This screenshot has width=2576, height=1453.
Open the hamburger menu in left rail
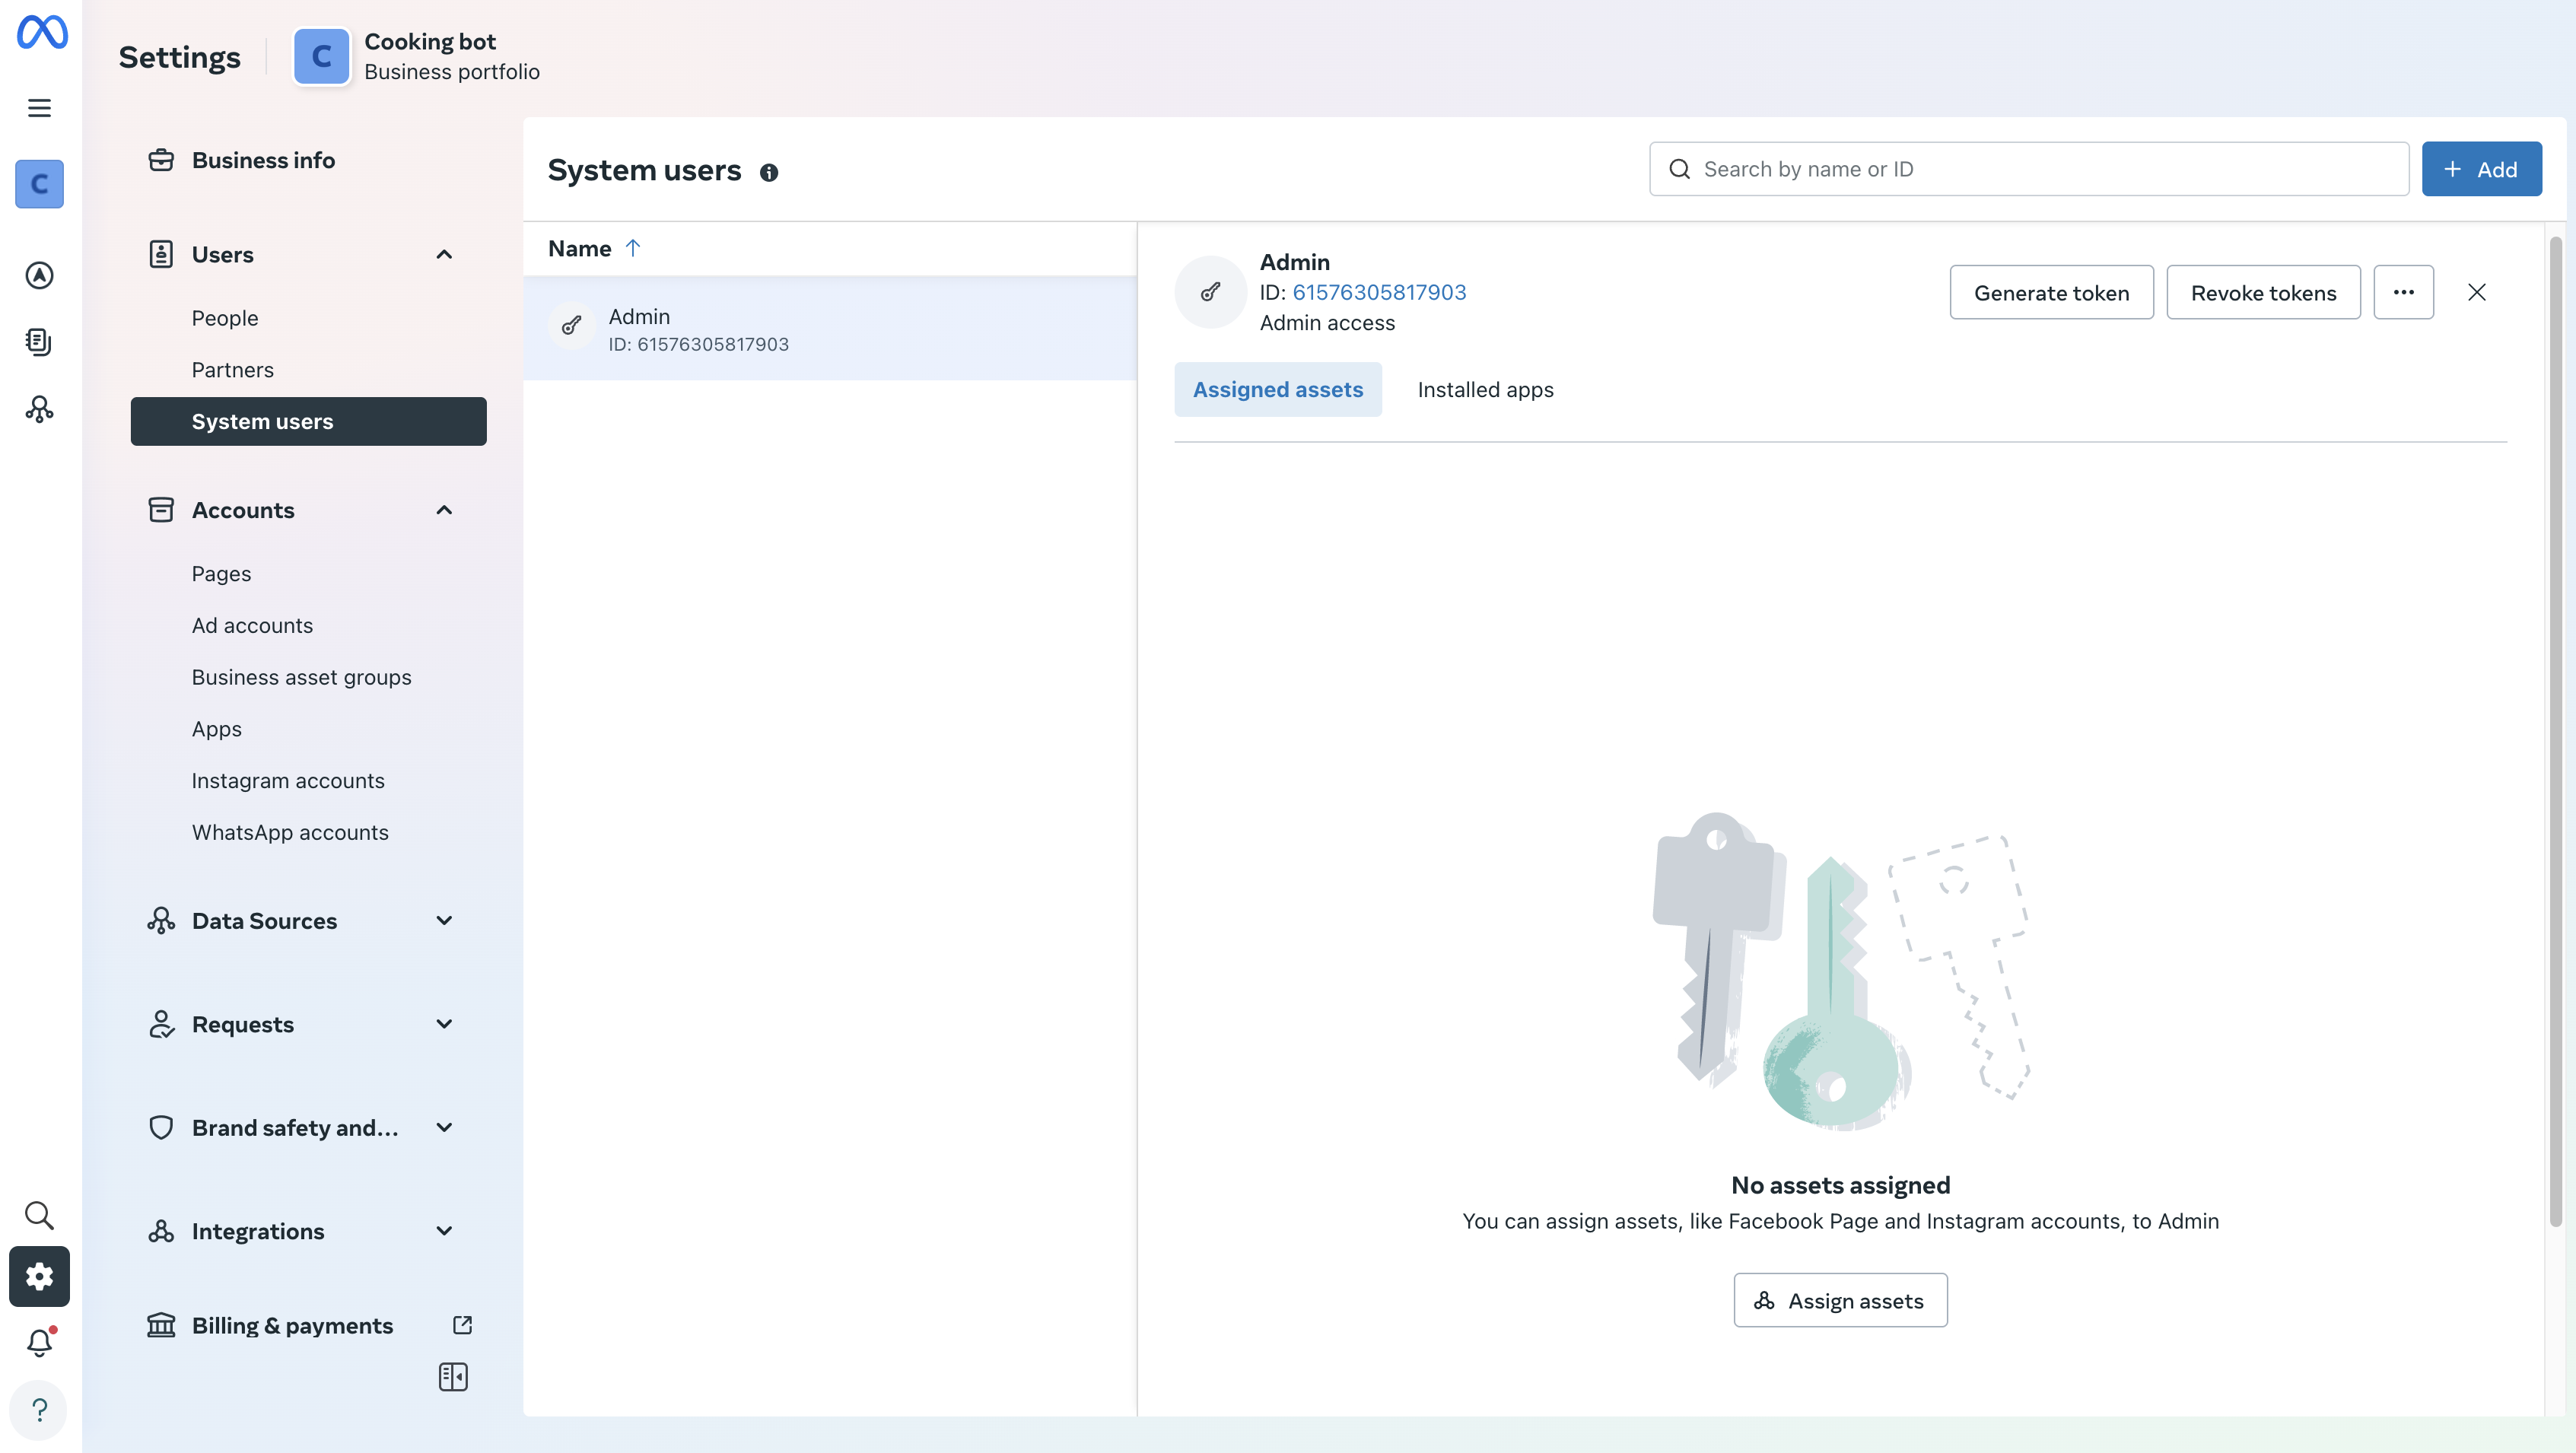tap(39, 108)
